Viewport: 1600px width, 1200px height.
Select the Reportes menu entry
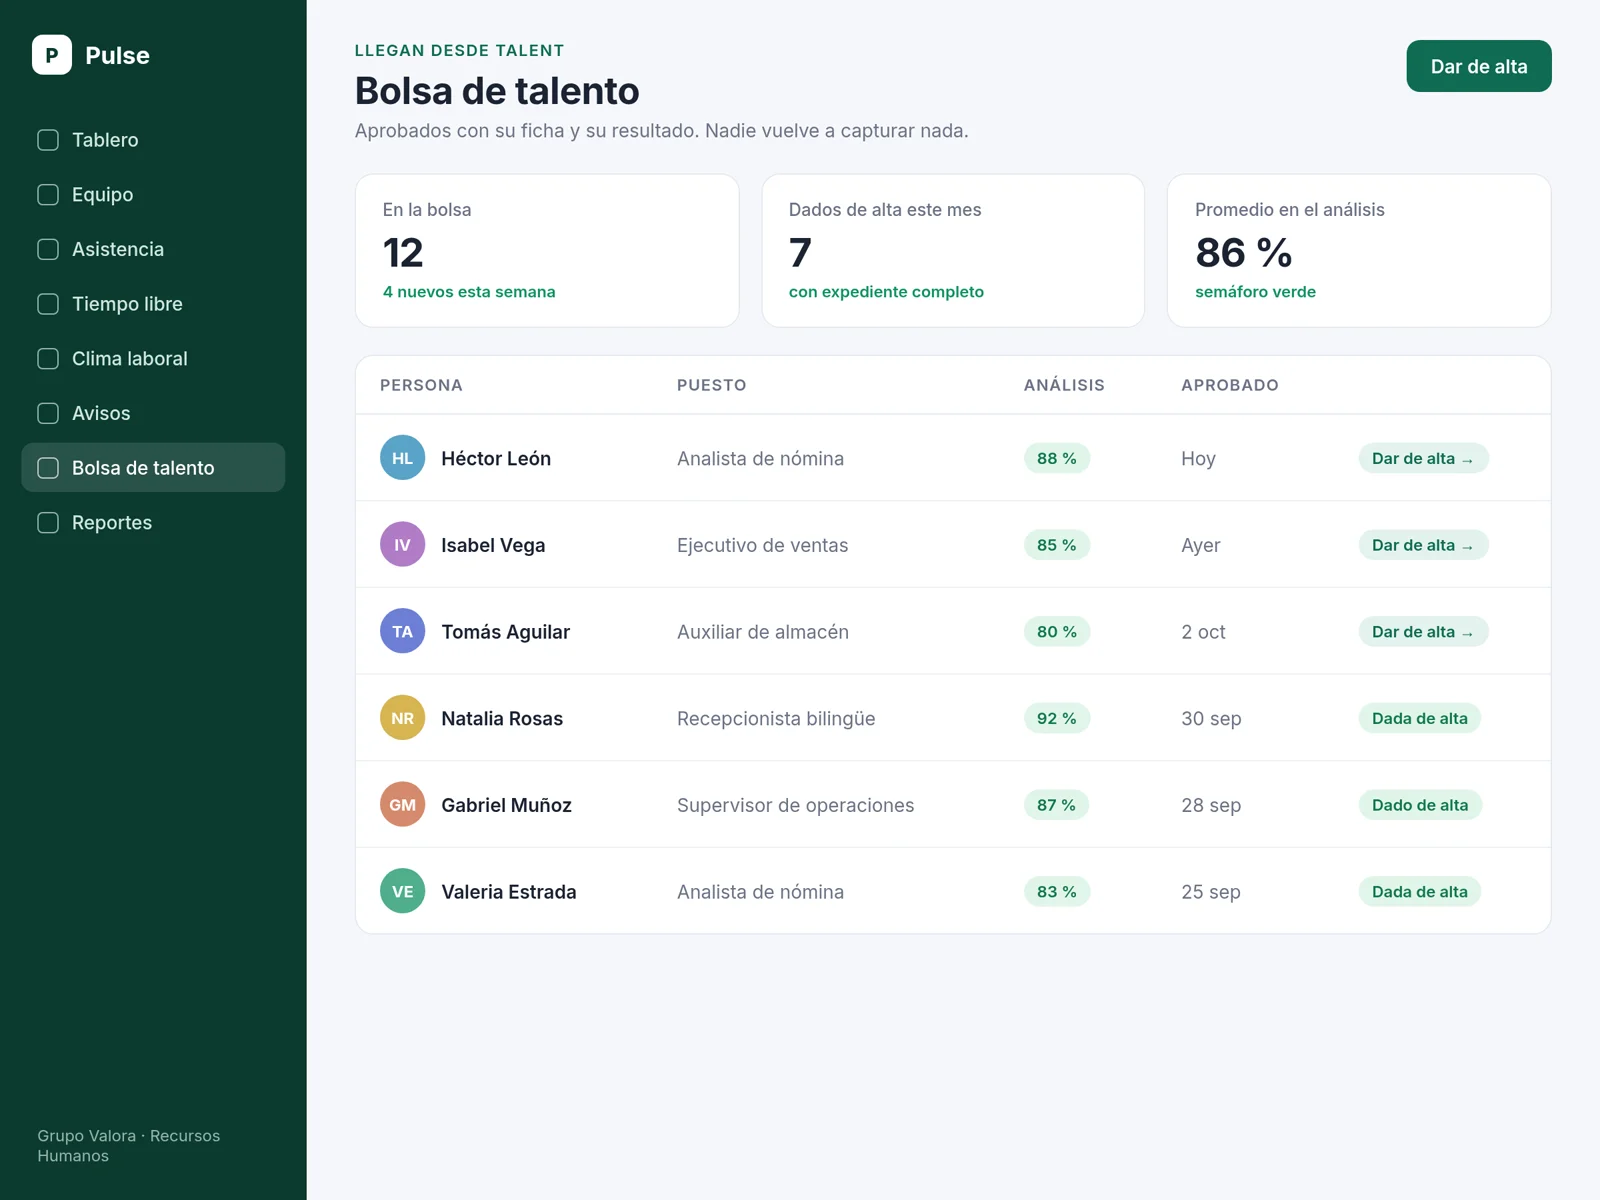pyautogui.click(x=153, y=522)
